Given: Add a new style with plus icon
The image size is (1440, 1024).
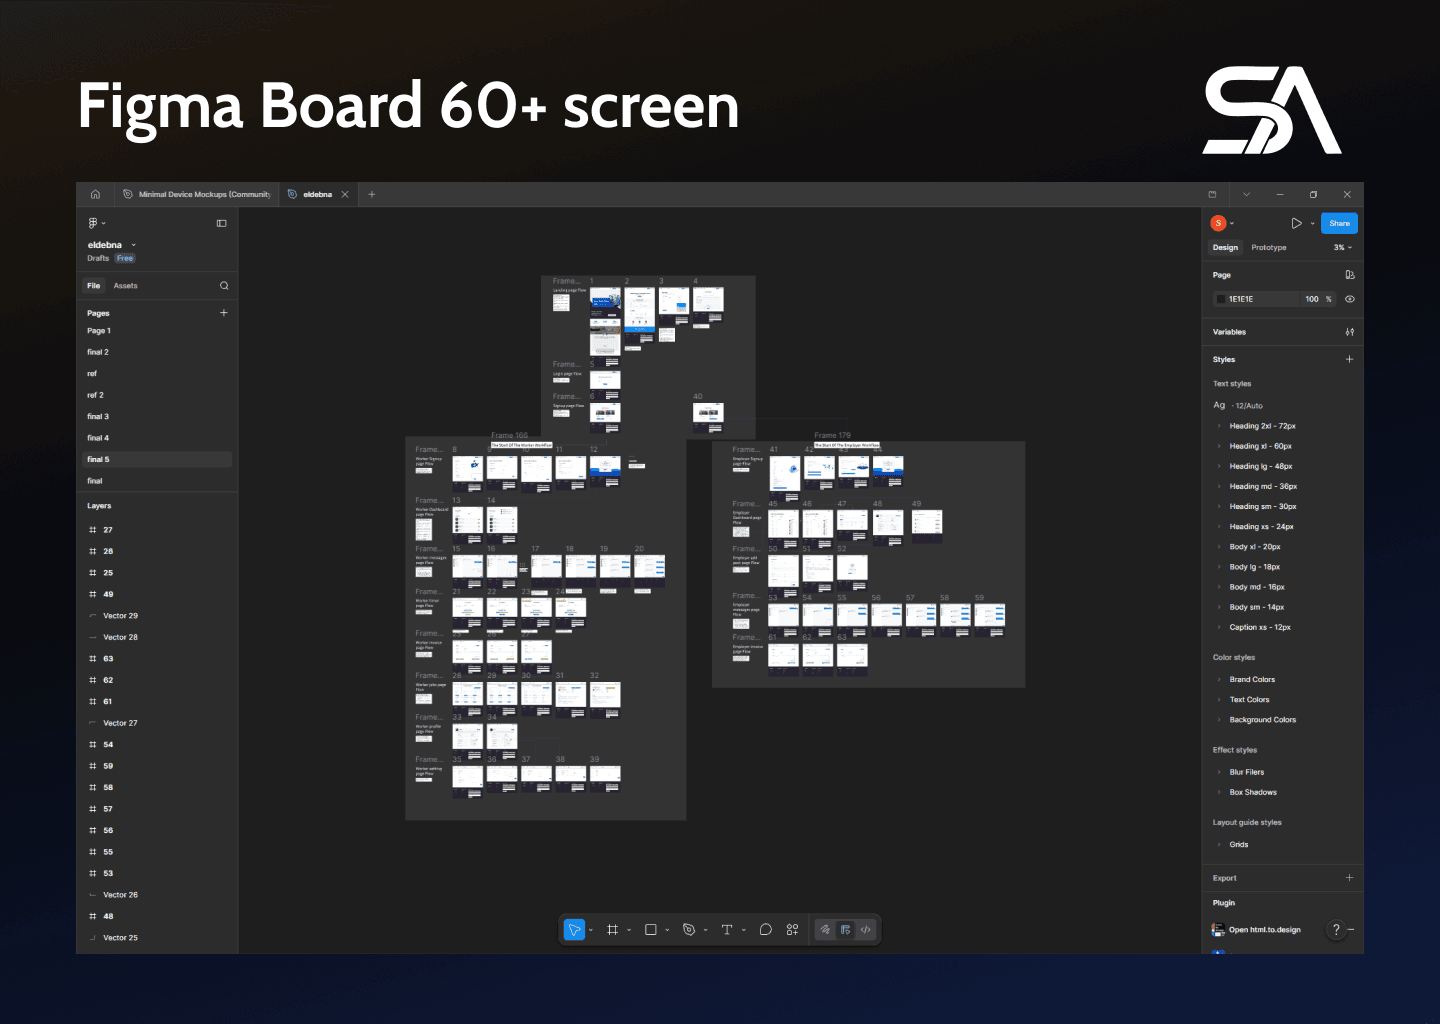Looking at the screenshot, I should (1350, 359).
